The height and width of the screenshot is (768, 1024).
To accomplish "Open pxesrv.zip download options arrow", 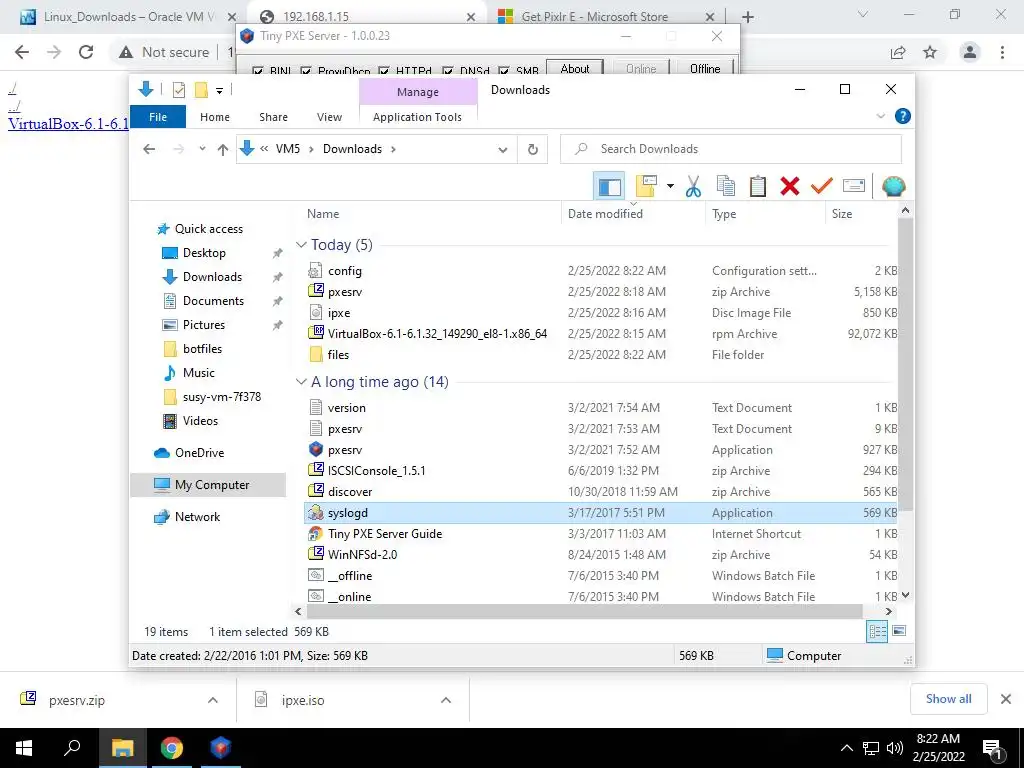I will point(213,700).
